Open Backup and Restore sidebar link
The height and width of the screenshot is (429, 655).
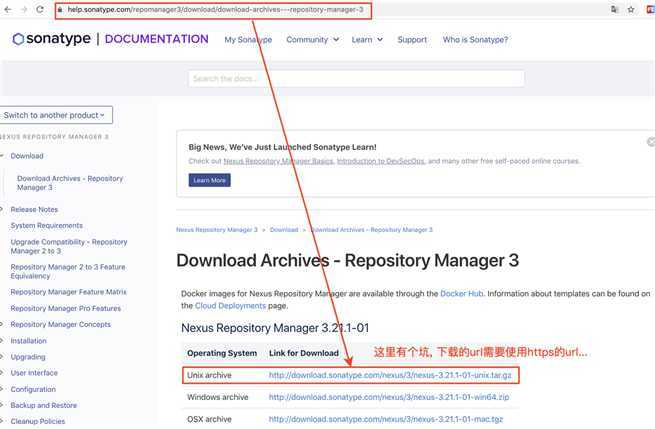[43, 405]
